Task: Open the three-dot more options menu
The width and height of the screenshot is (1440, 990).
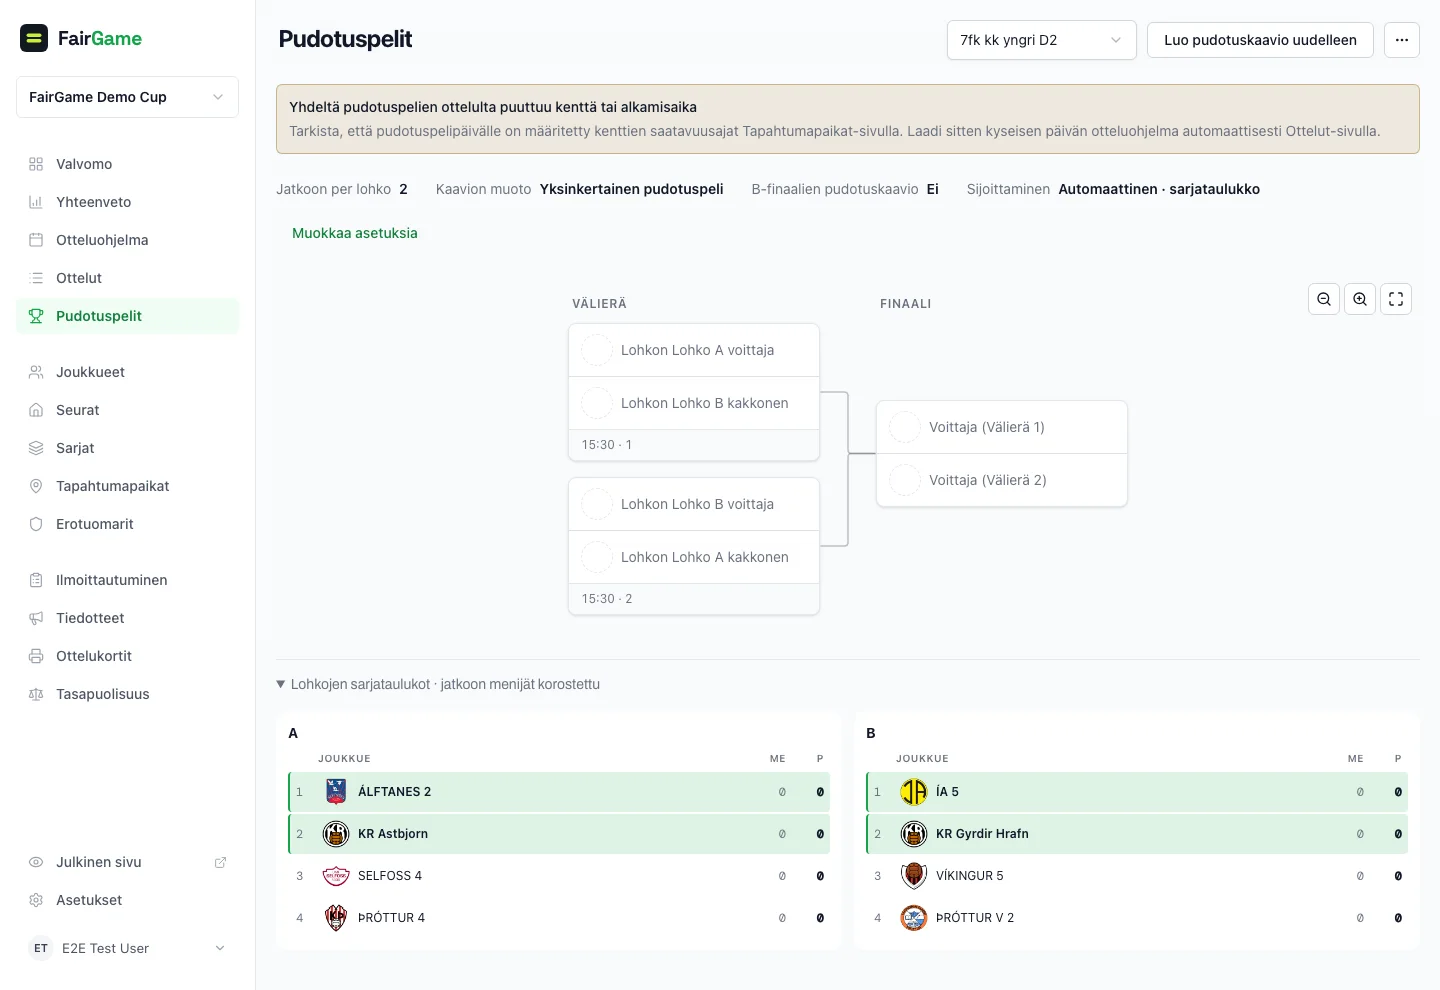Action: pos(1402,40)
